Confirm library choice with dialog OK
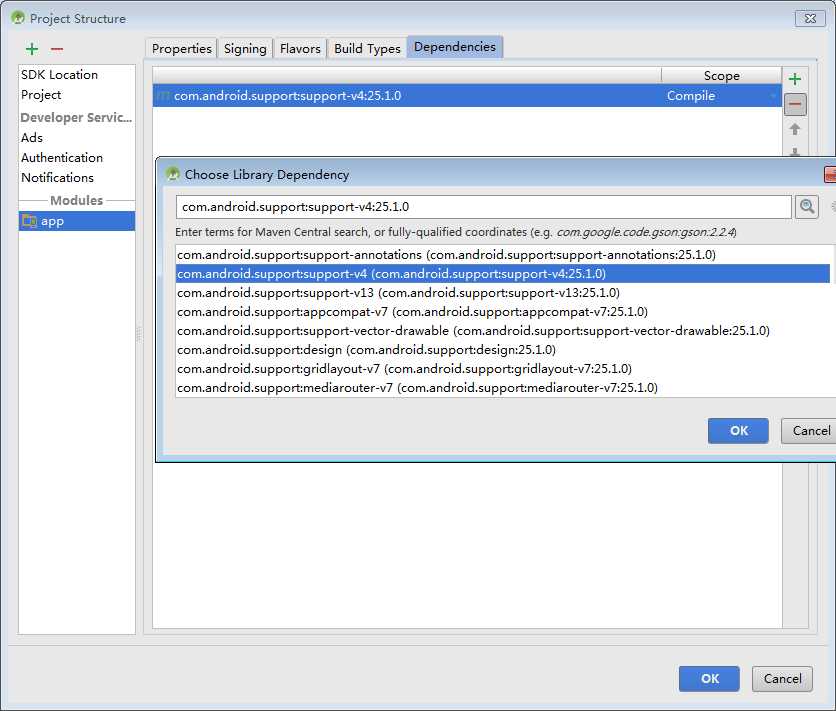The width and height of the screenshot is (836, 711). (x=738, y=431)
